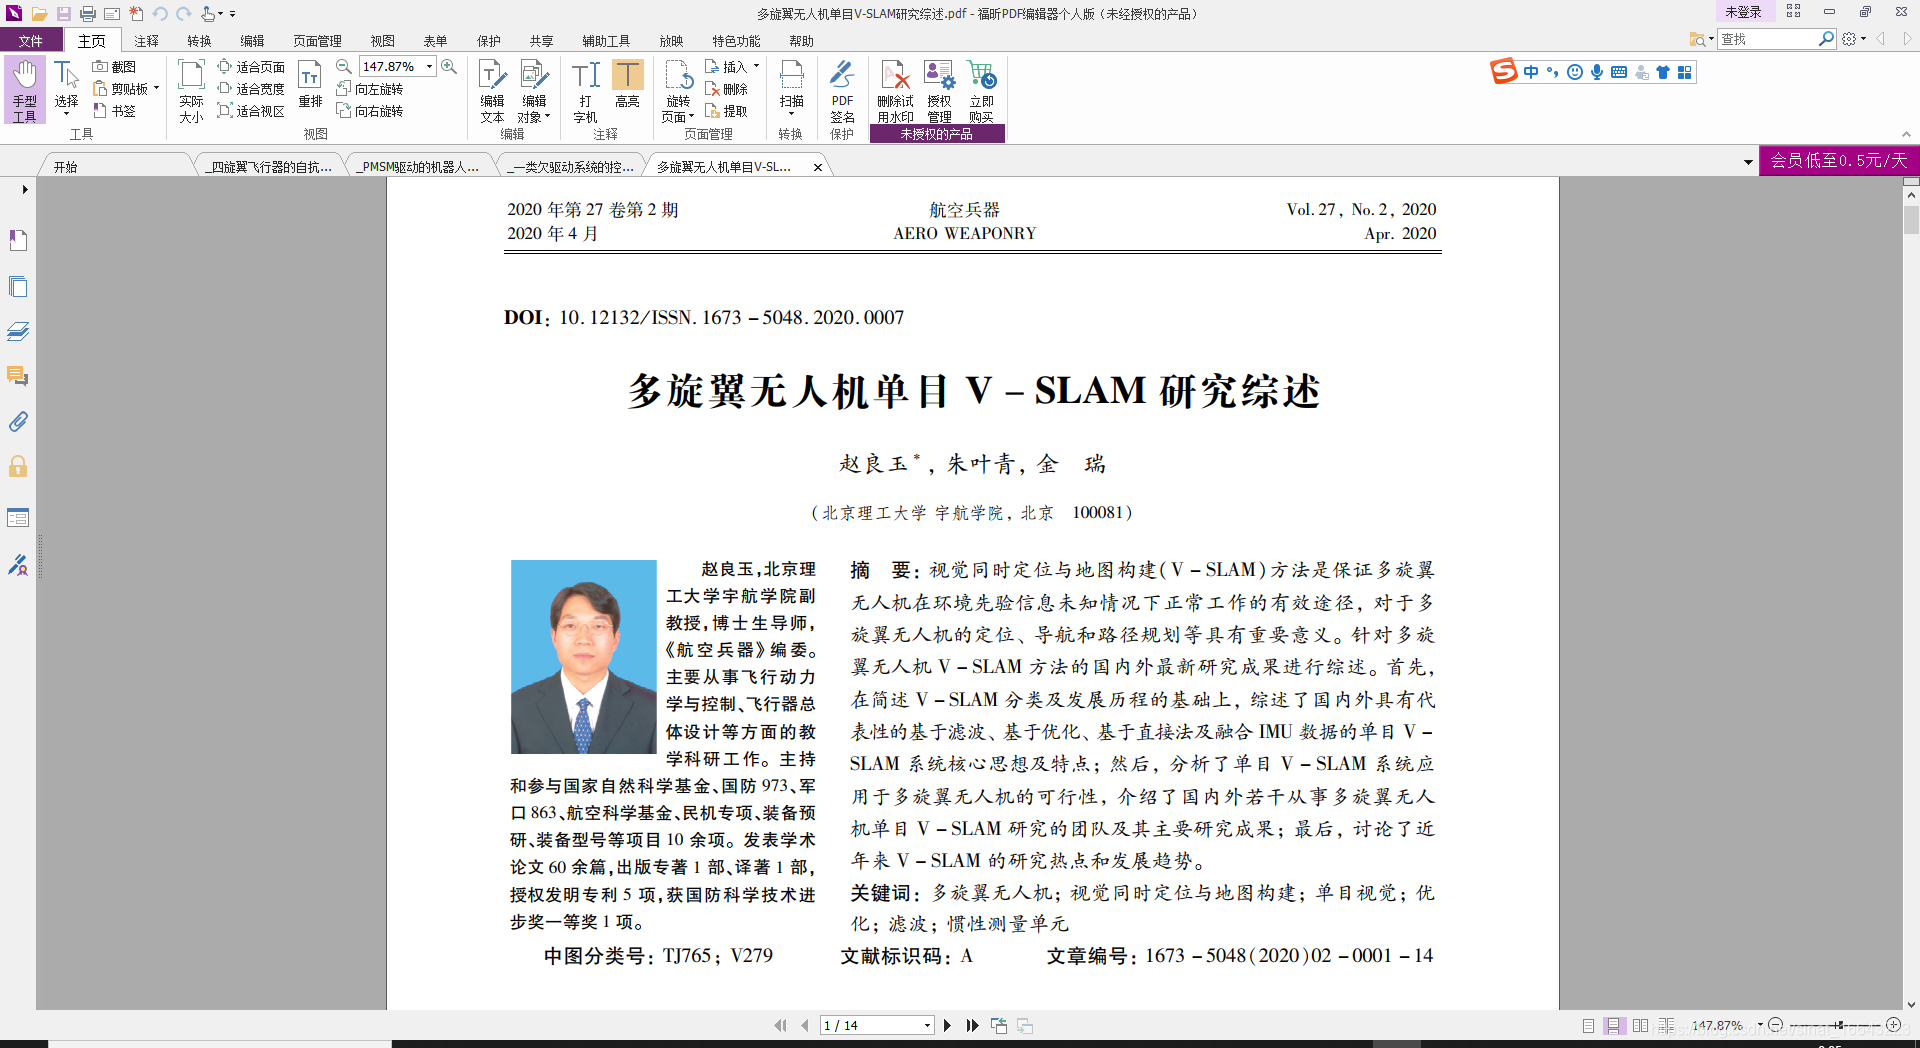
Task: Select the Typewriter (打字机) tool
Action: pyautogui.click(x=585, y=90)
